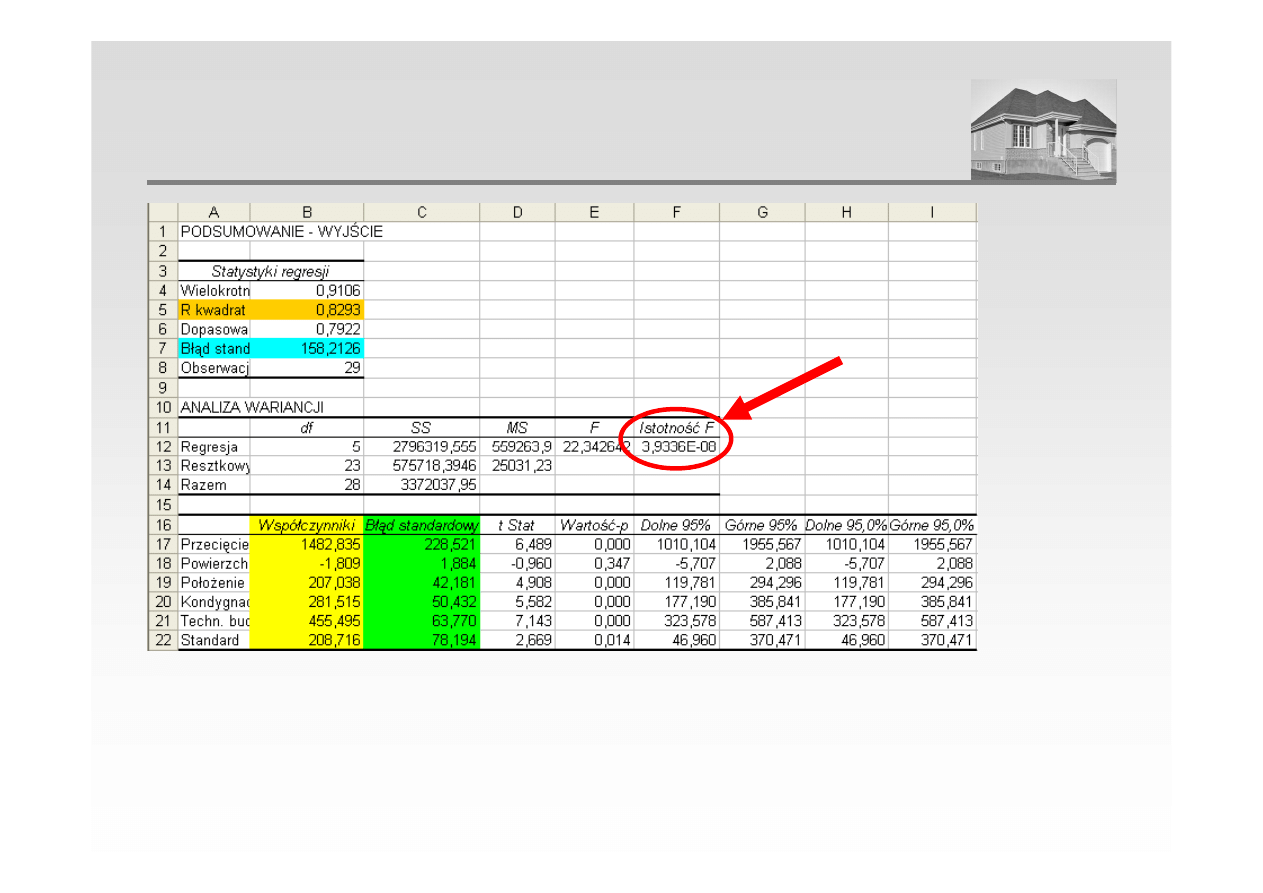1263x893 pixels.
Task: Click the yellow Współczynniki header cell
Action: click(x=307, y=525)
